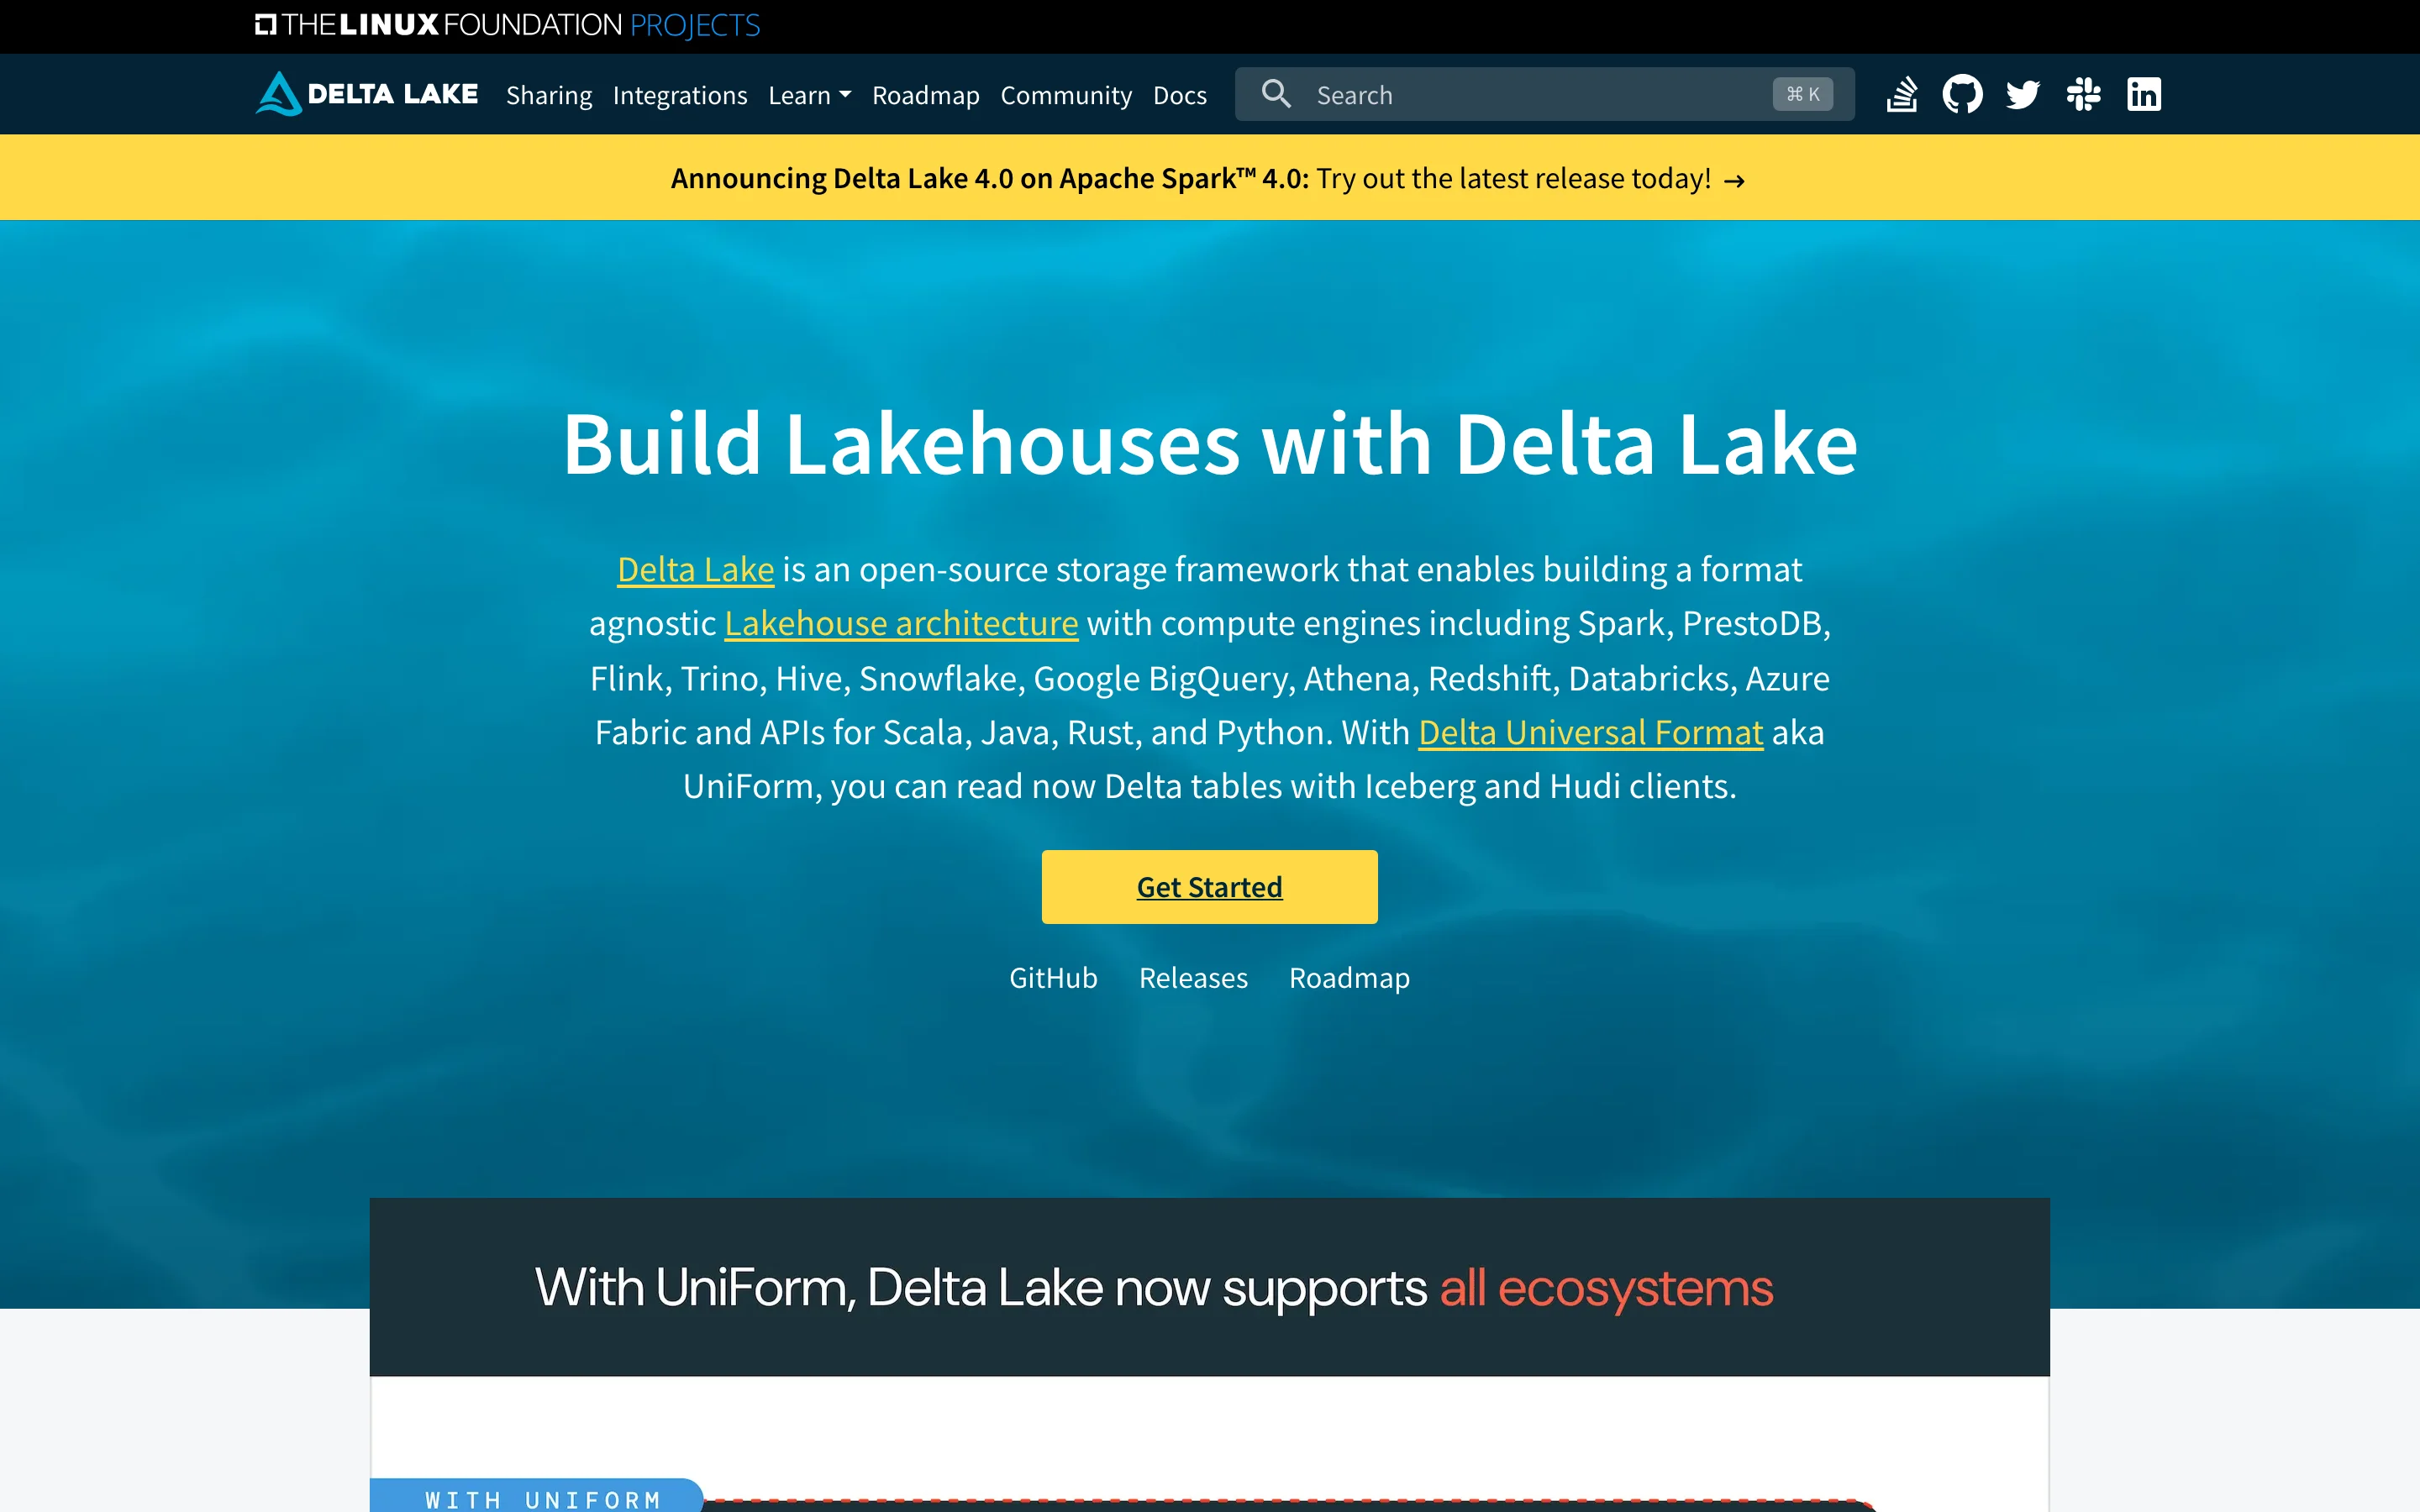This screenshot has height=1512, width=2420.
Task: Open the LinkedIn icon
Action: pyautogui.click(x=2144, y=93)
